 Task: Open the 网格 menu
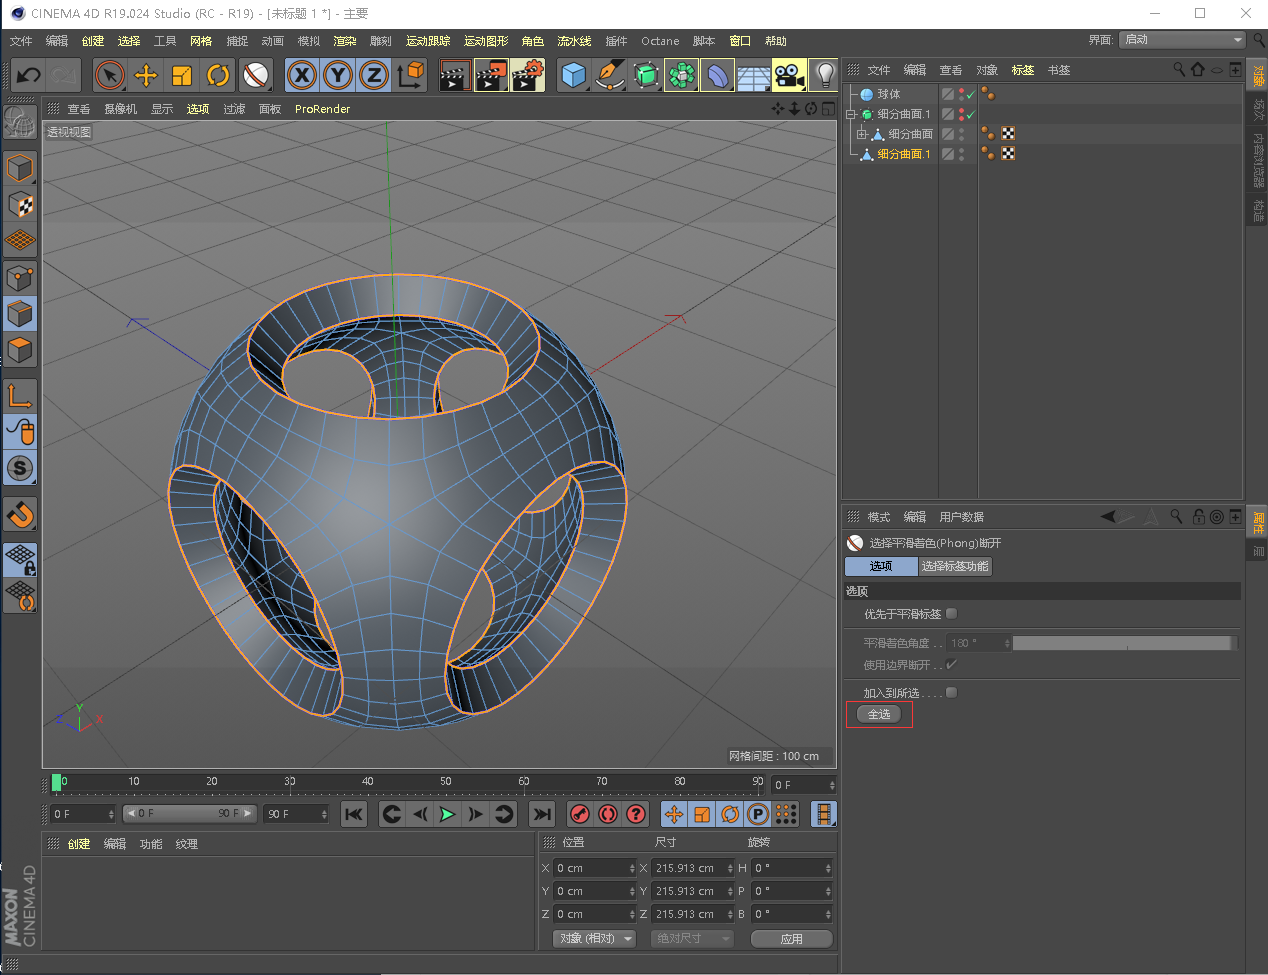[201, 41]
